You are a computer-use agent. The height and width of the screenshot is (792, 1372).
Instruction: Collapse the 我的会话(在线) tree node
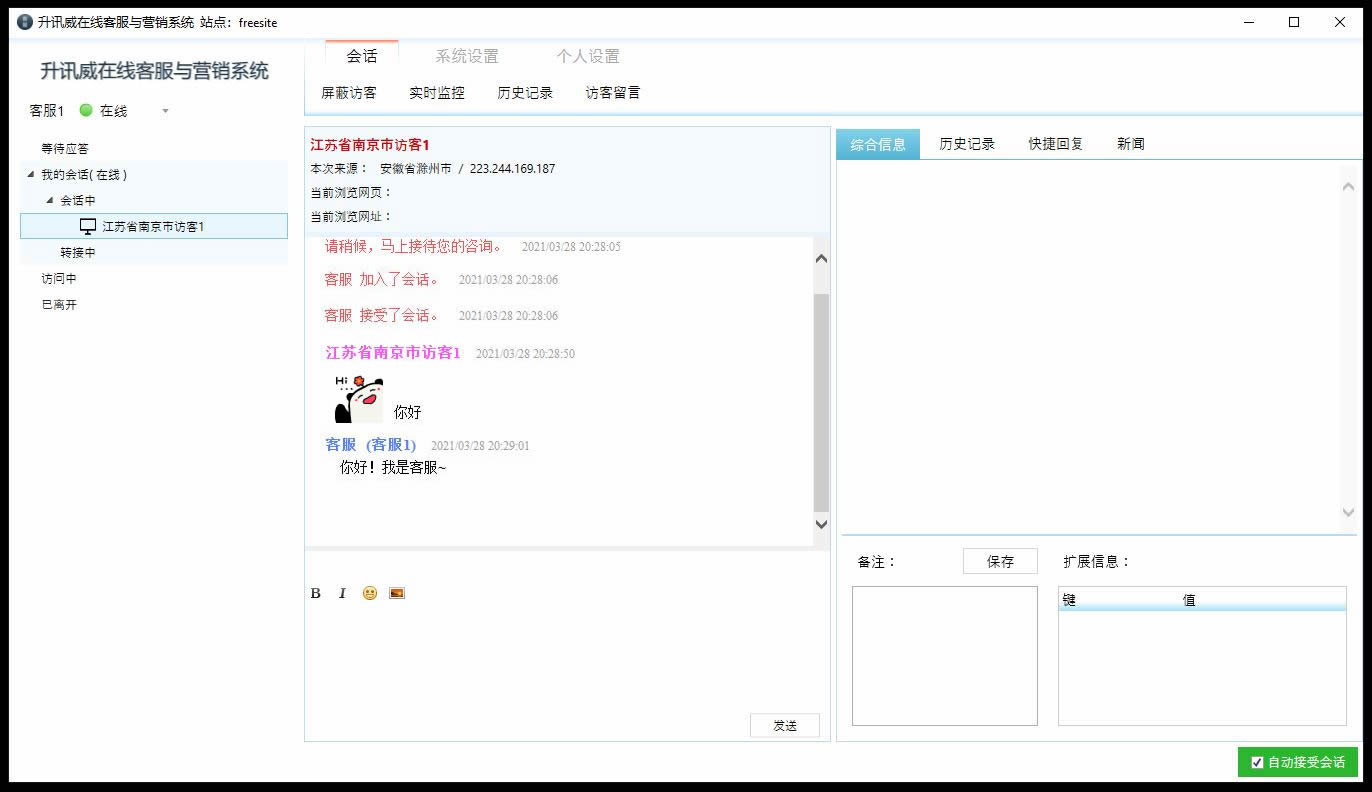tap(31, 174)
